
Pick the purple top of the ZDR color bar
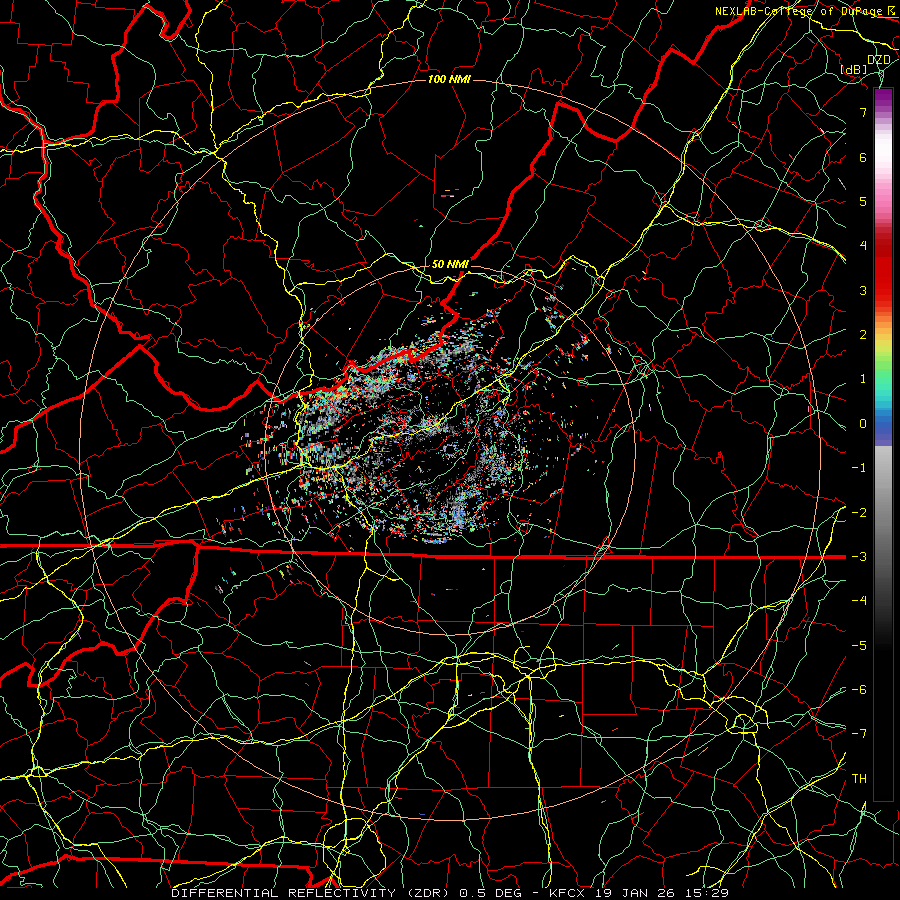coord(883,99)
